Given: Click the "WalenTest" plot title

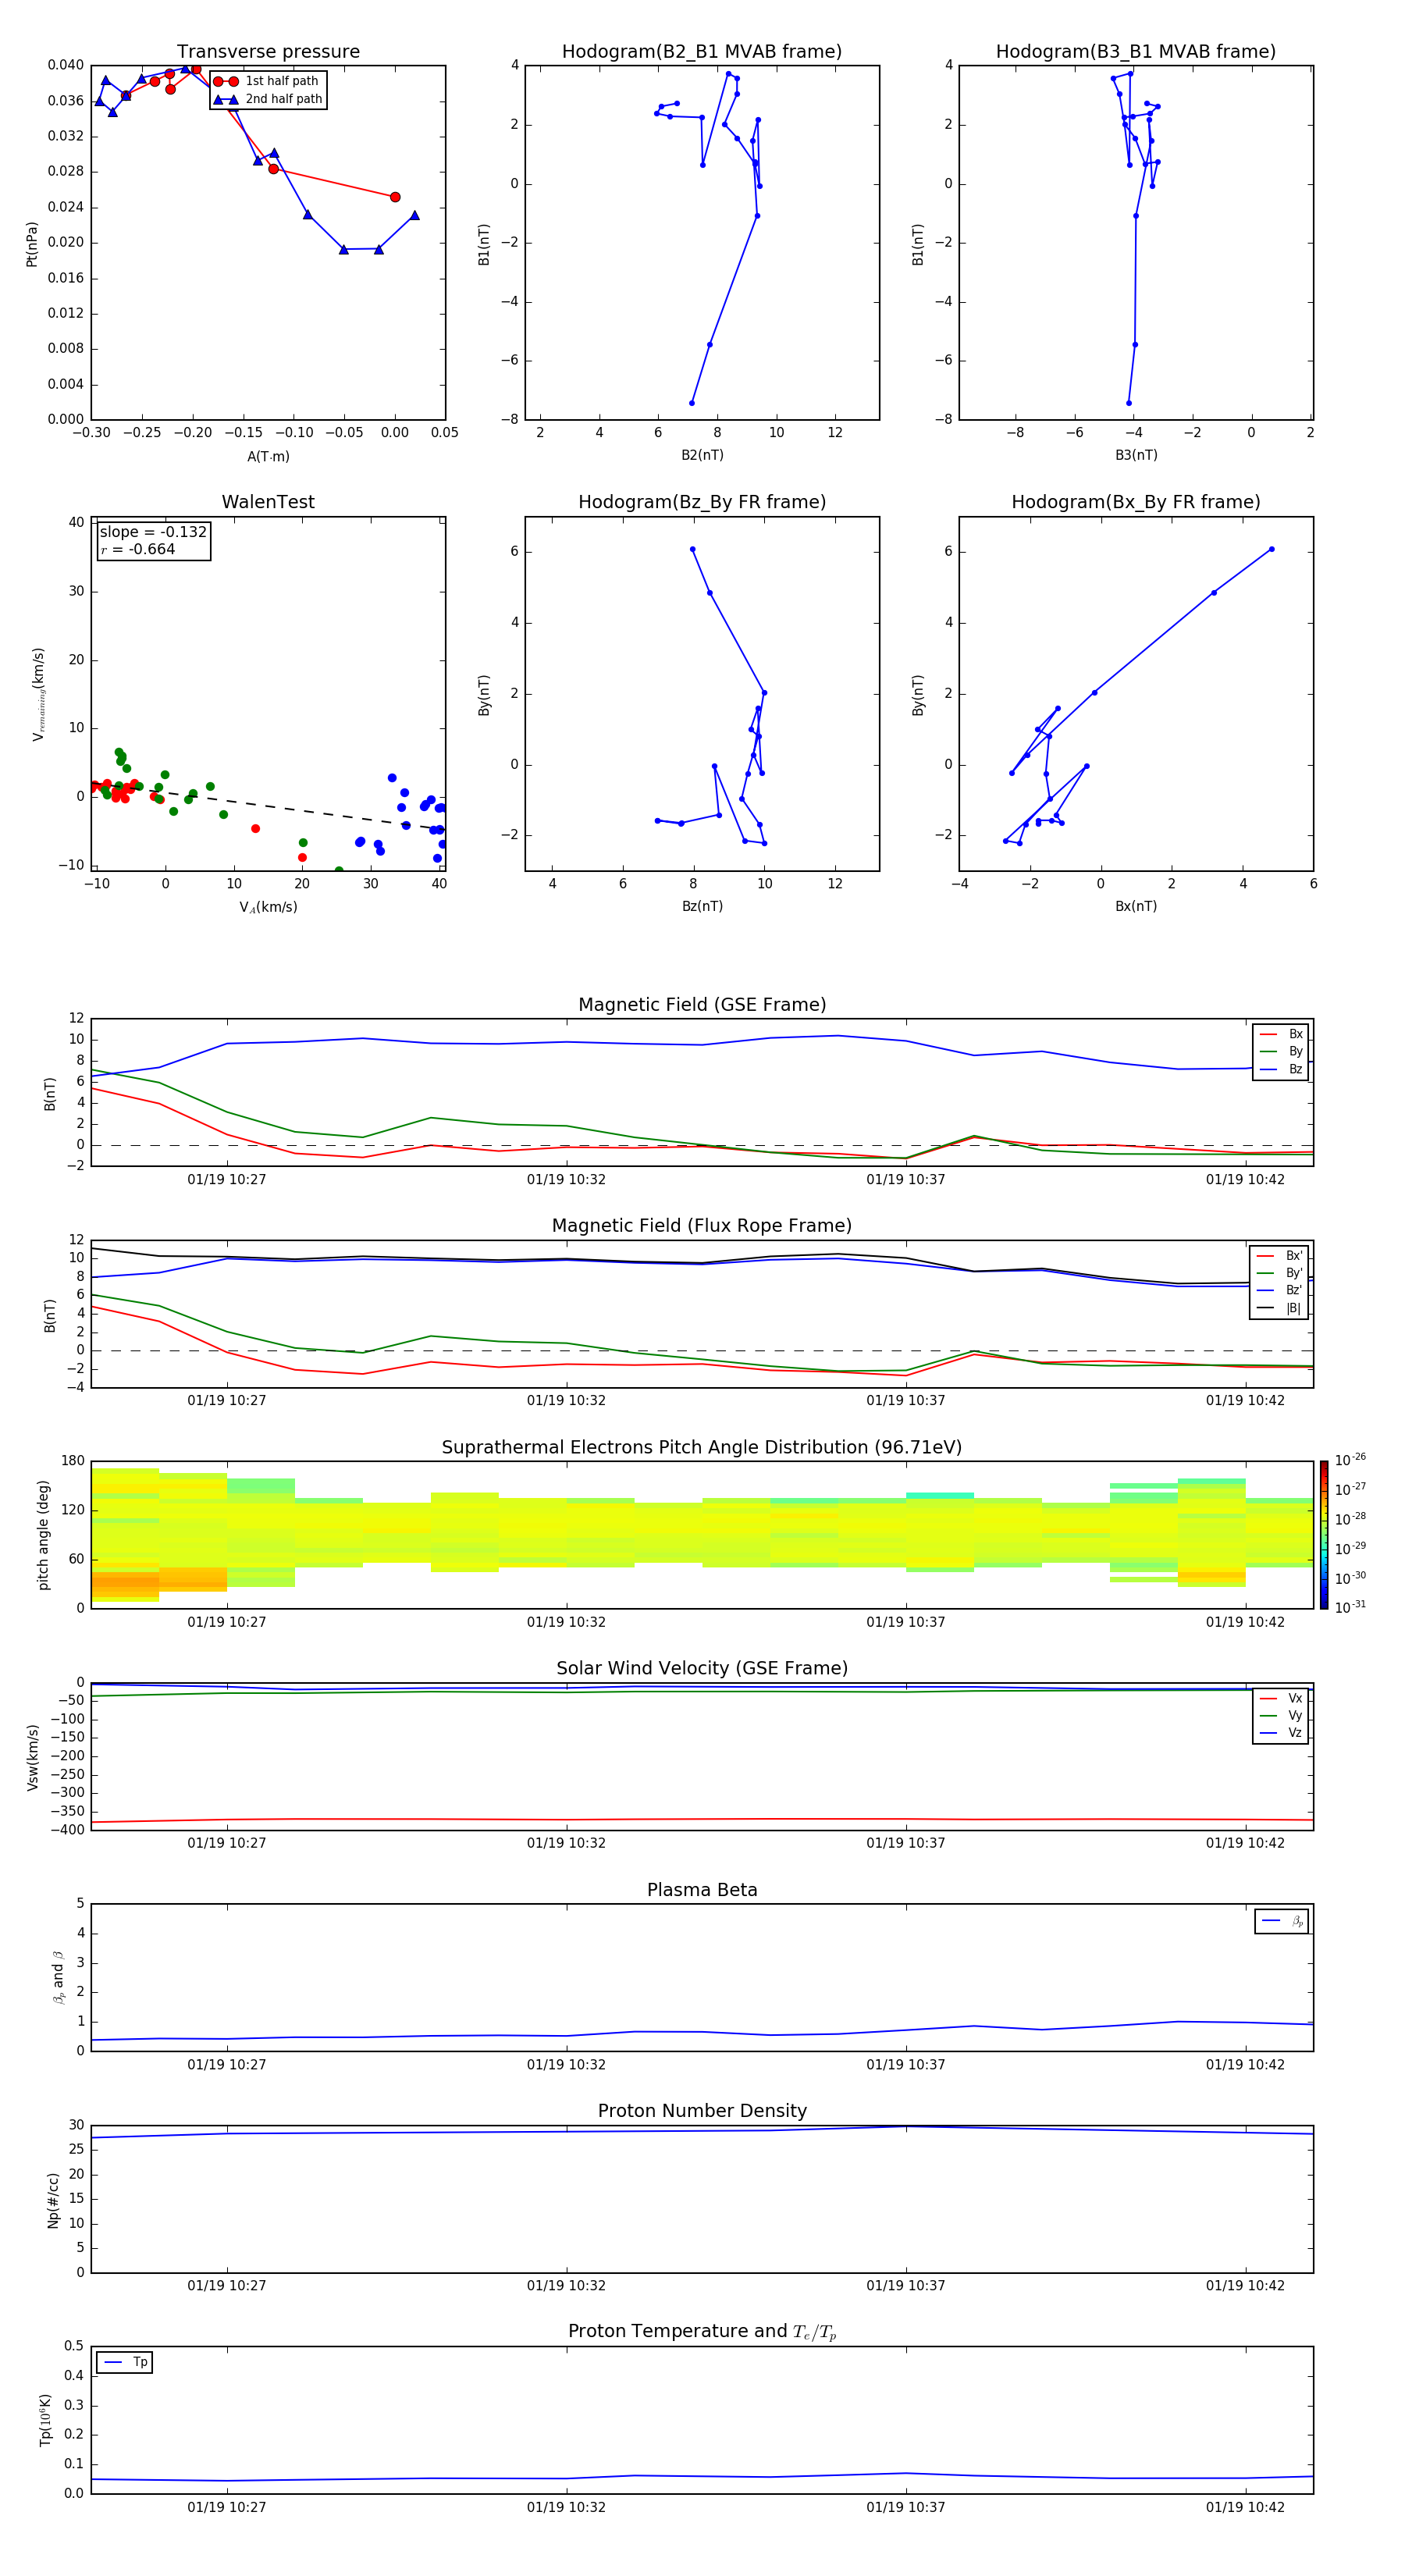Looking at the screenshot, I should pyautogui.click(x=268, y=502).
